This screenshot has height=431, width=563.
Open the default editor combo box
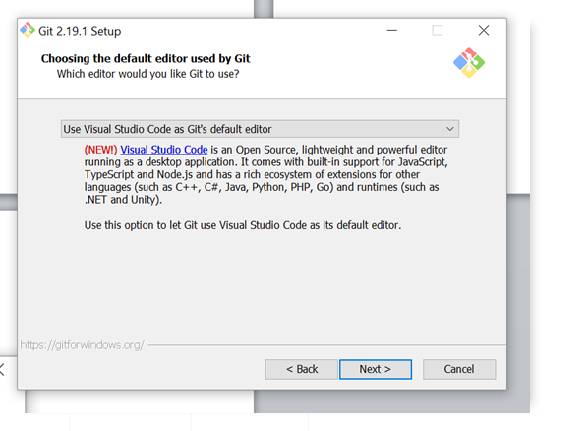(260, 129)
